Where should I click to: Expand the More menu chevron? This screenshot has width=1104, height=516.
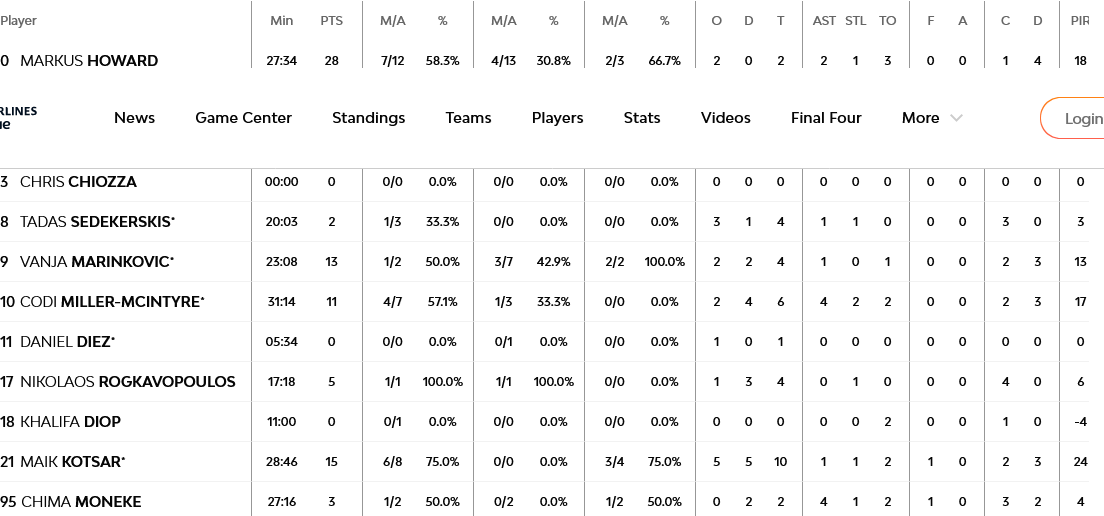pyautogui.click(x=956, y=118)
